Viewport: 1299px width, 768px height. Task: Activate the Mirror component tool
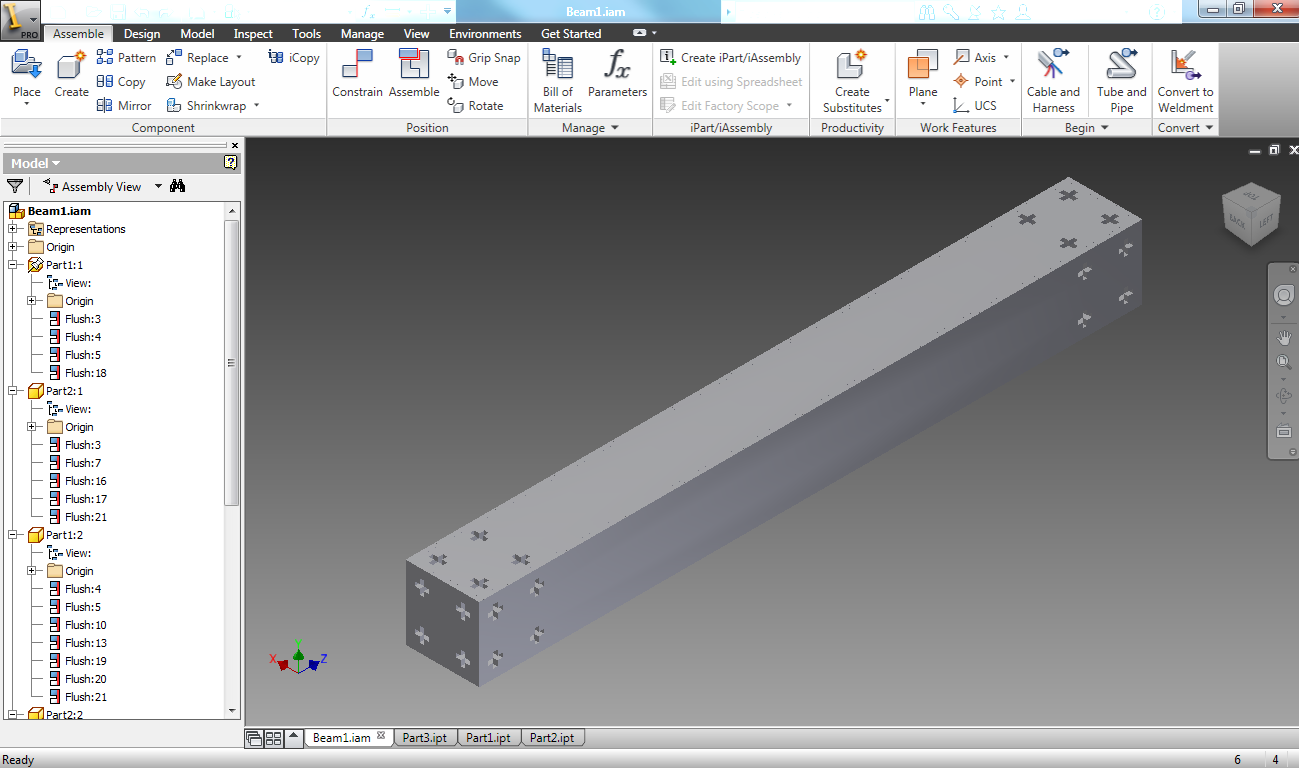tap(124, 106)
